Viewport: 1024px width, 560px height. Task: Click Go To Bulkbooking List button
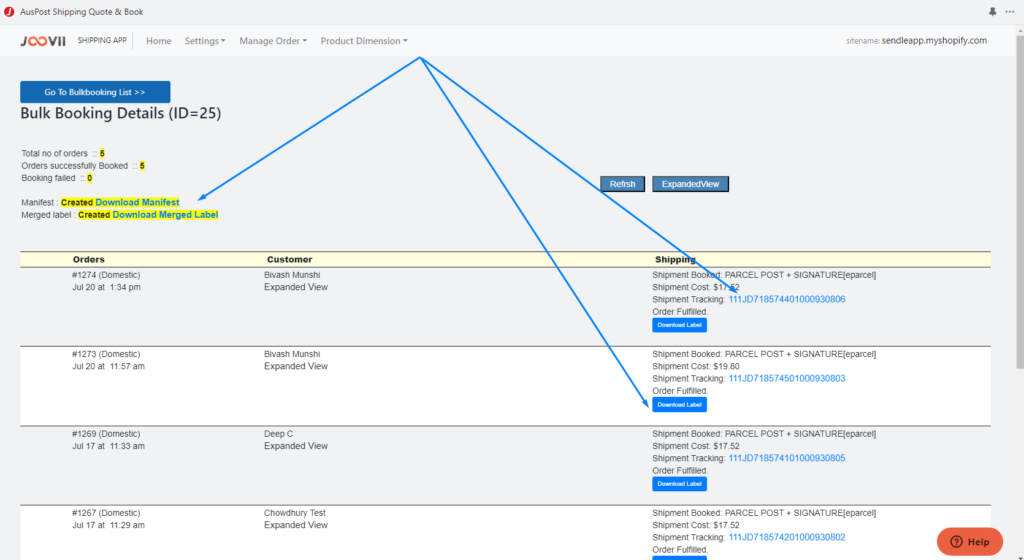[x=95, y=92]
